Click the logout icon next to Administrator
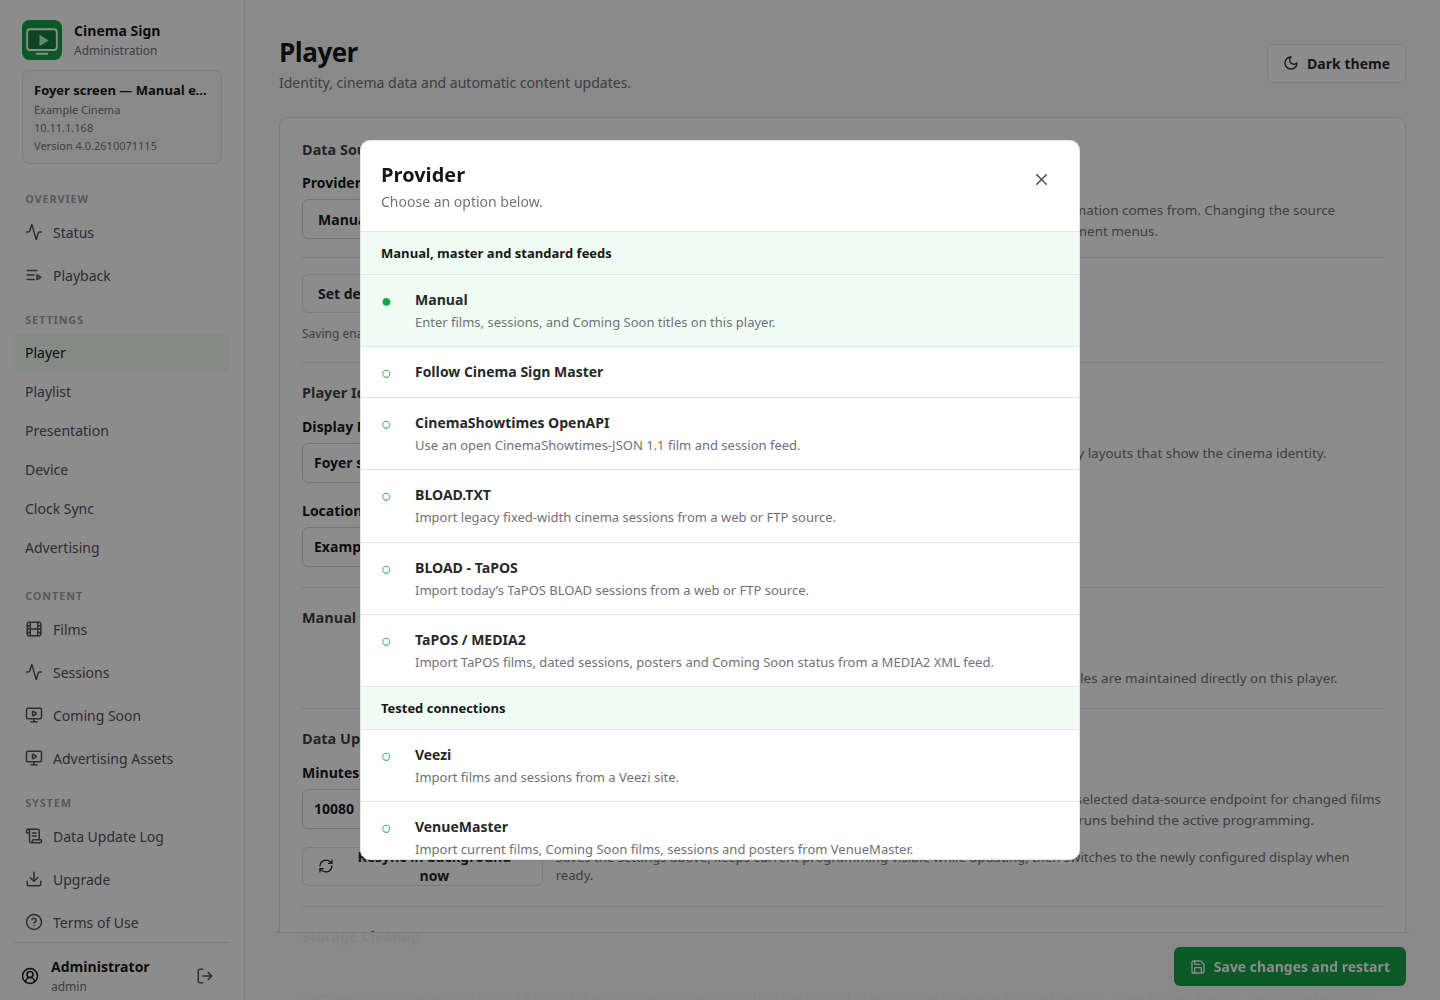This screenshot has width=1440, height=1000. pyautogui.click(x=205, y=976)
